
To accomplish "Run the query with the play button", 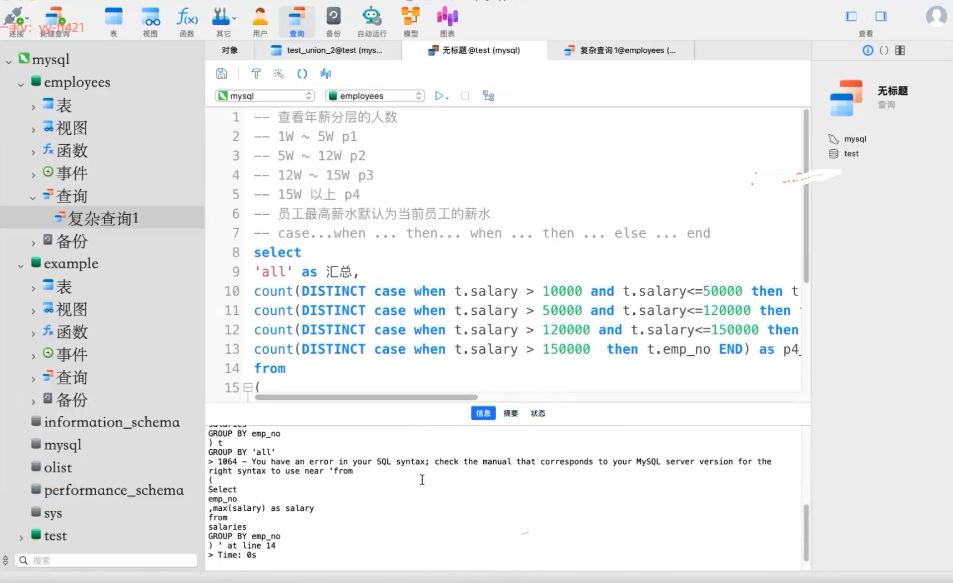I will 438,96.
